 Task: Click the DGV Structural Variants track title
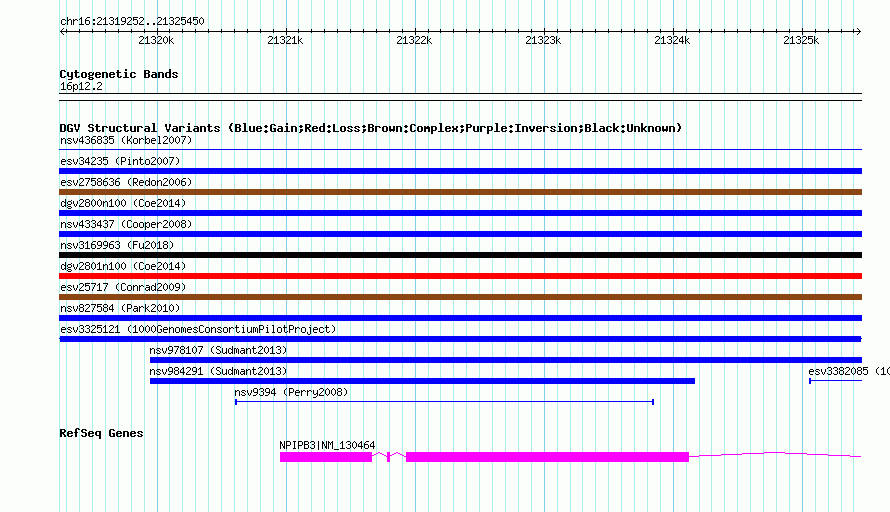pos(370,128)
